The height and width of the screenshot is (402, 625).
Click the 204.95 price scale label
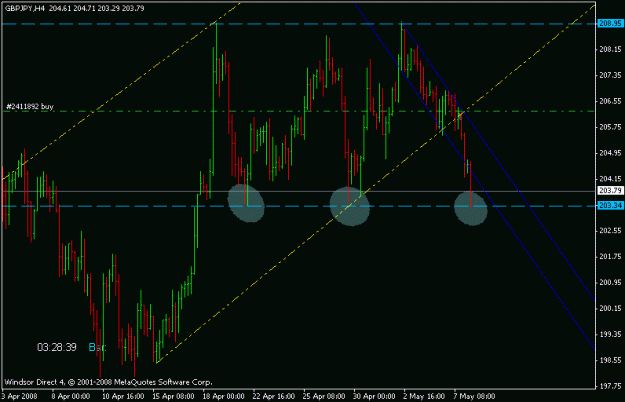click(x=610, y=153)
